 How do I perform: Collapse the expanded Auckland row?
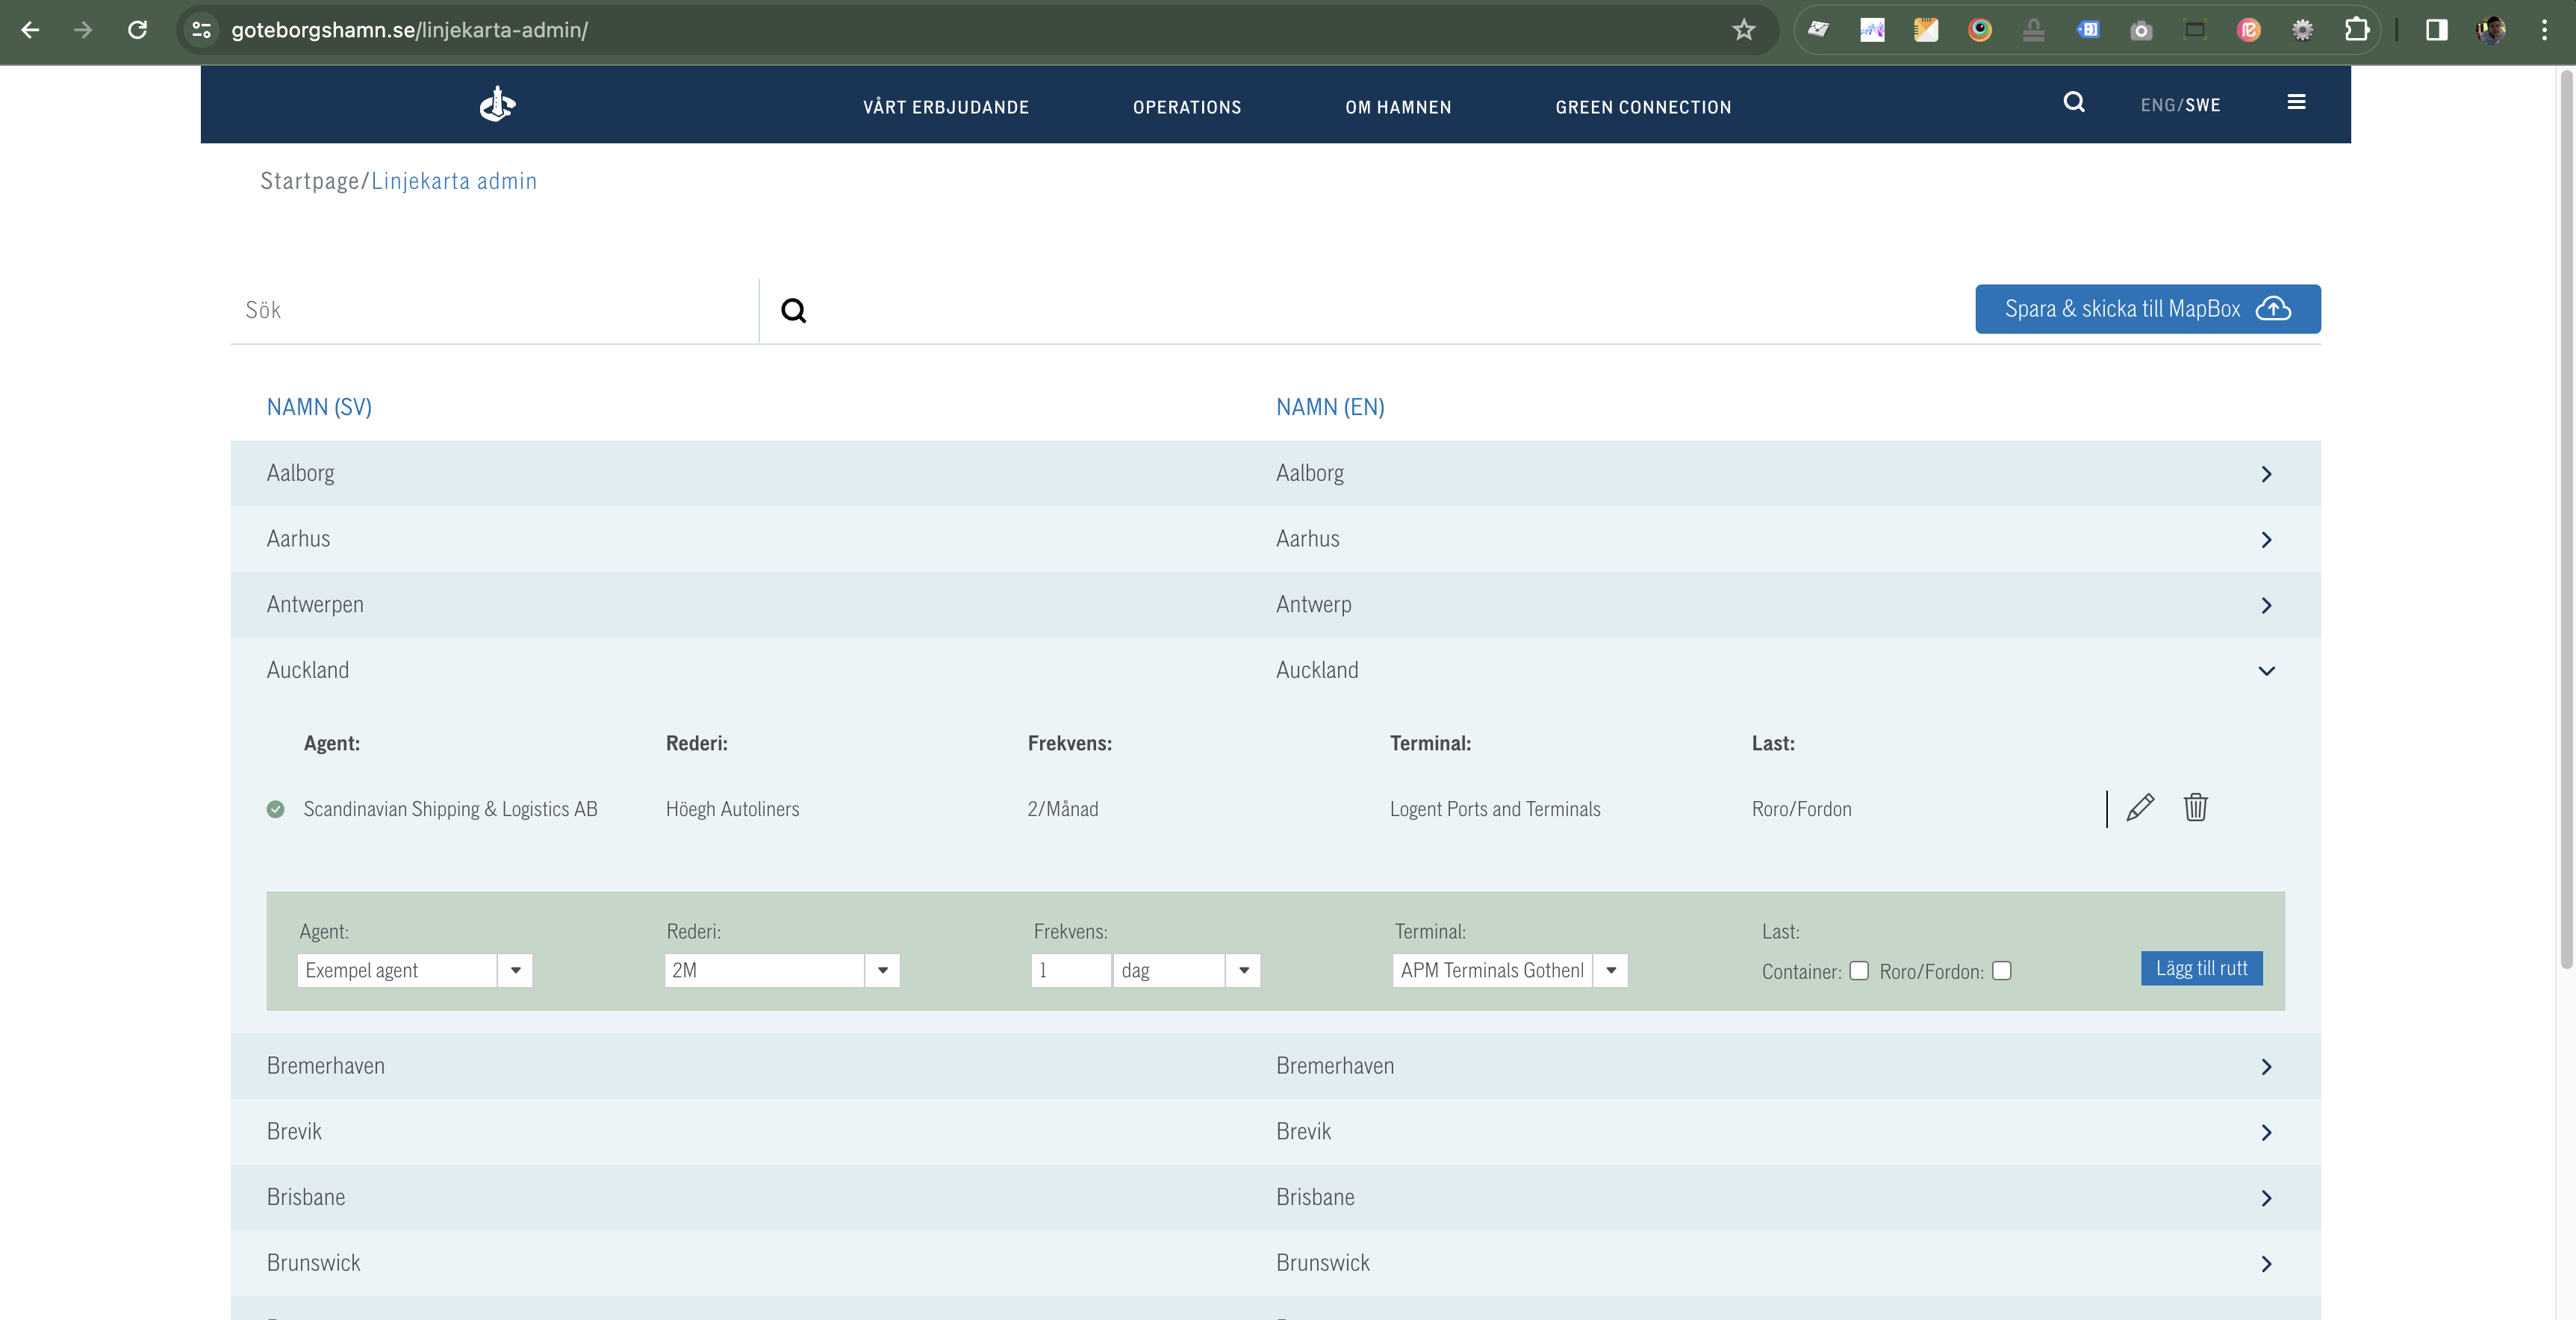pos(2266,671)
